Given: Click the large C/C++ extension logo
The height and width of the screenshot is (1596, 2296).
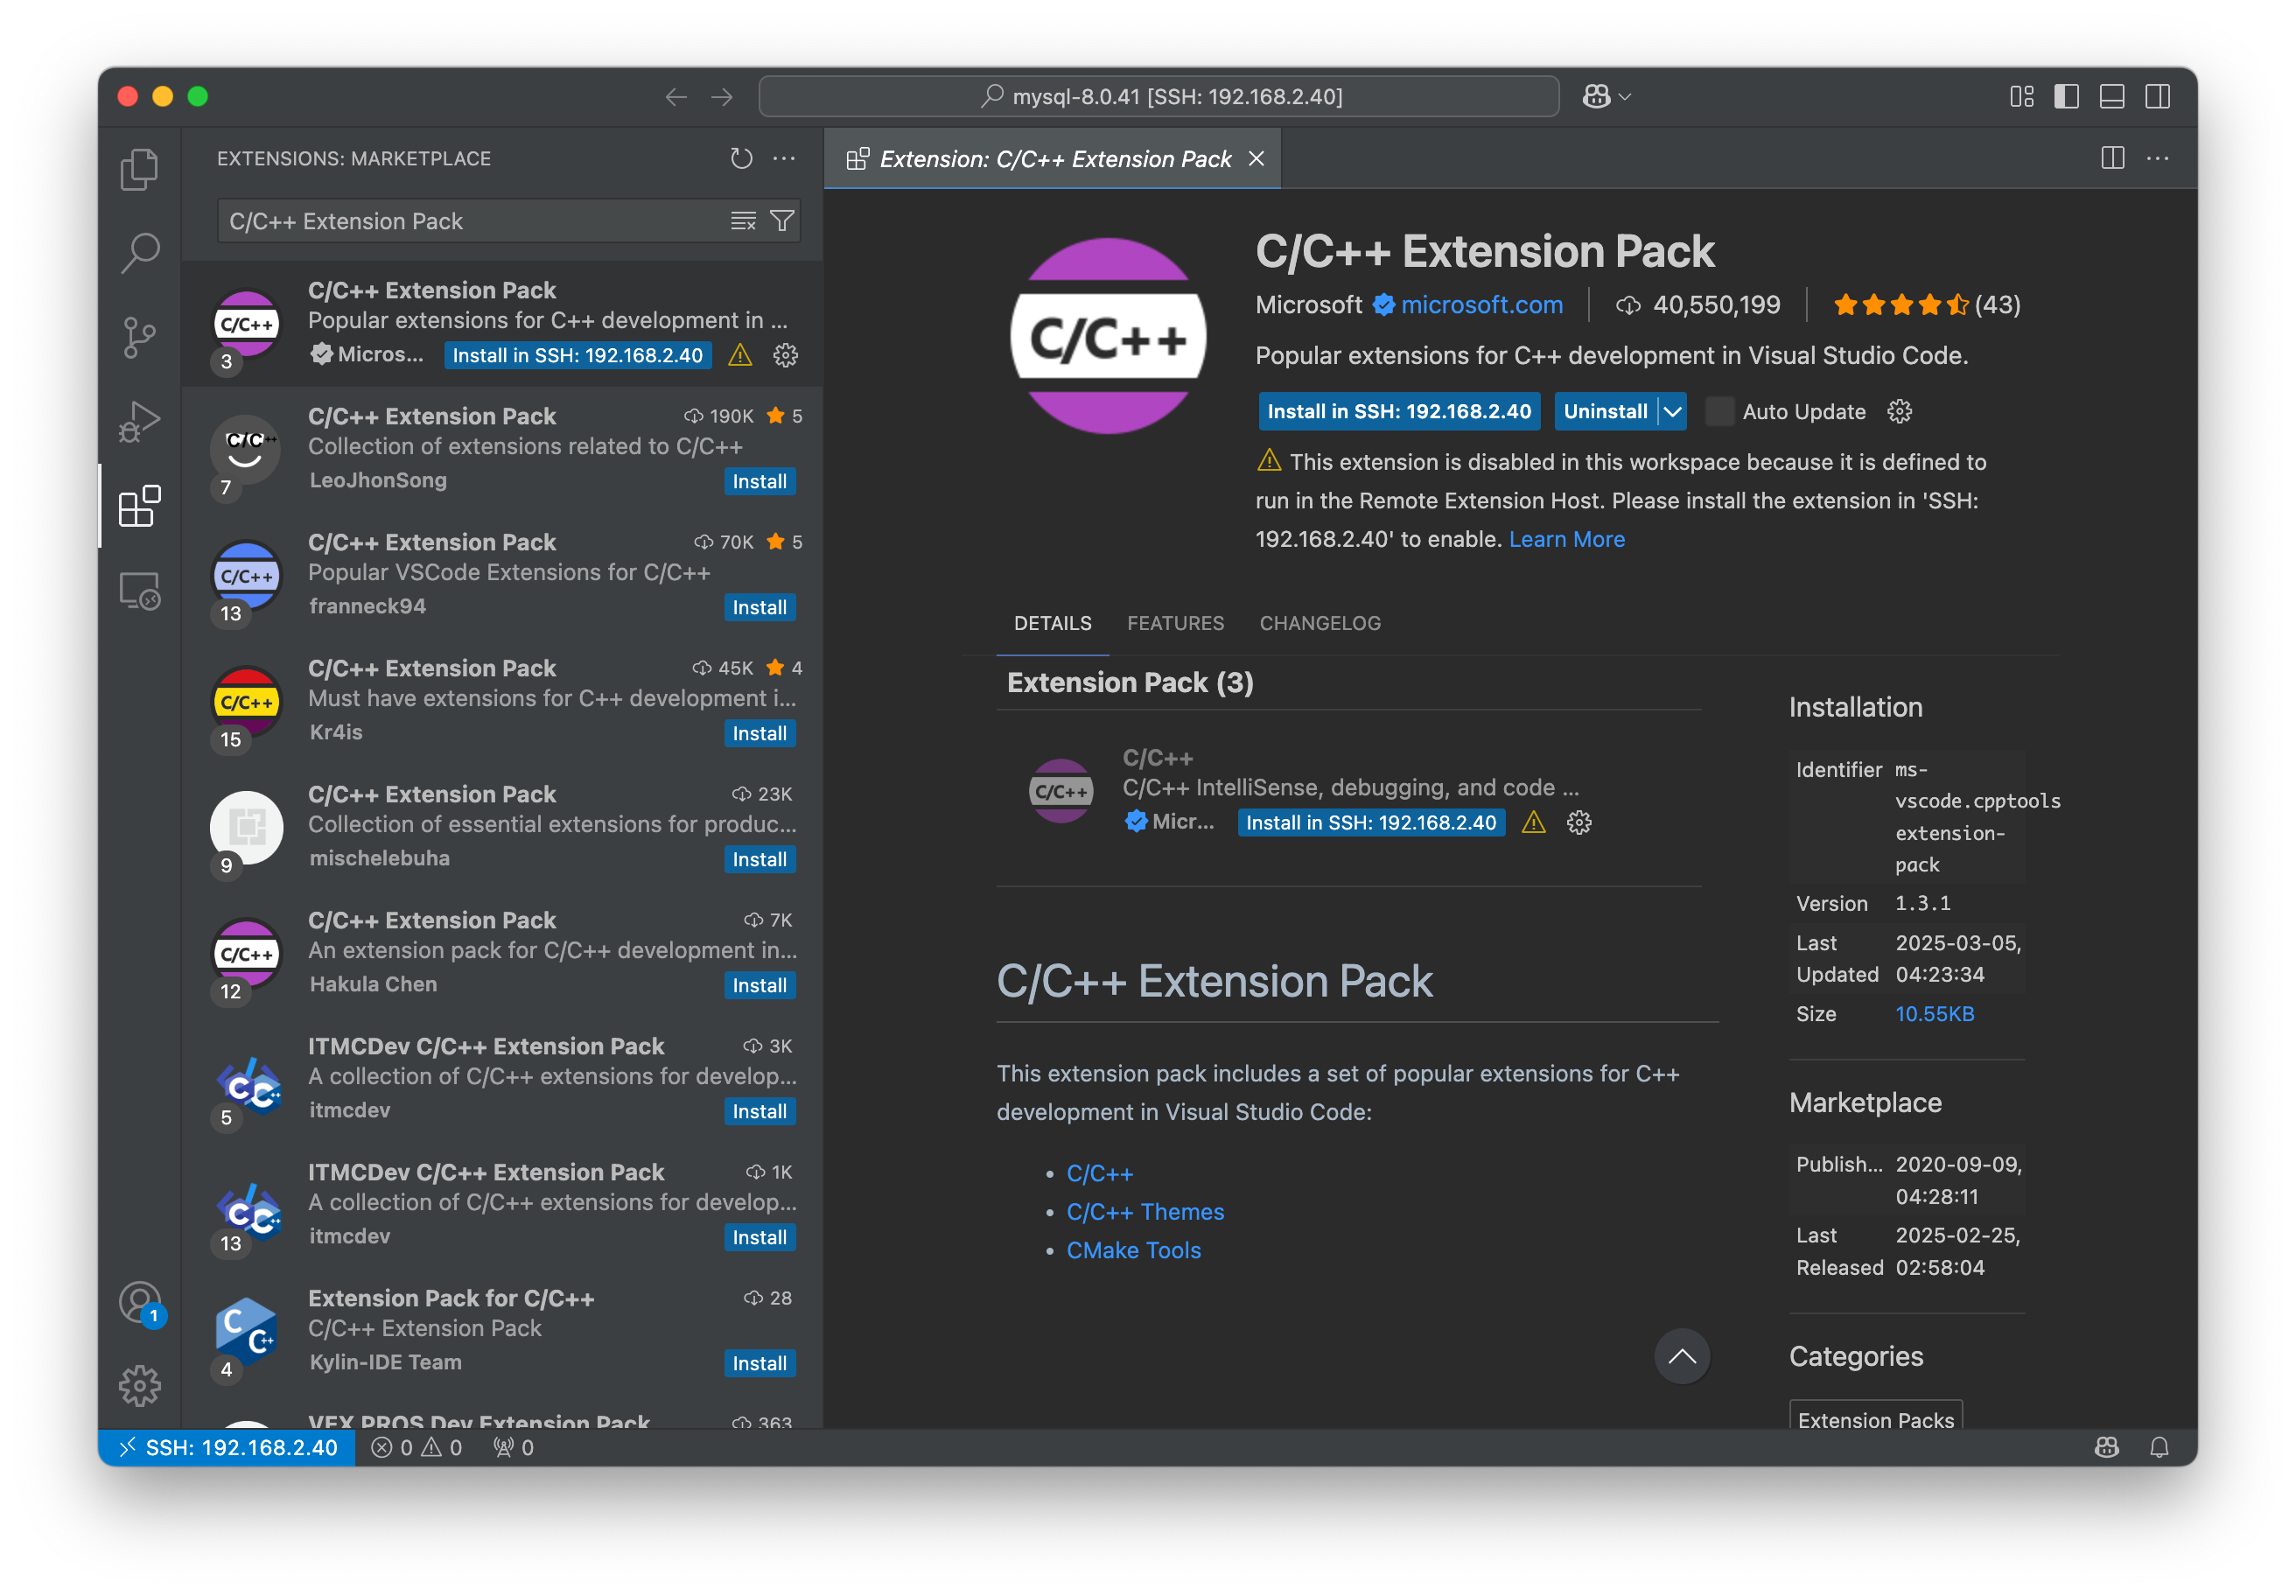Looking at the screenshot, I should click(1107, 337).
